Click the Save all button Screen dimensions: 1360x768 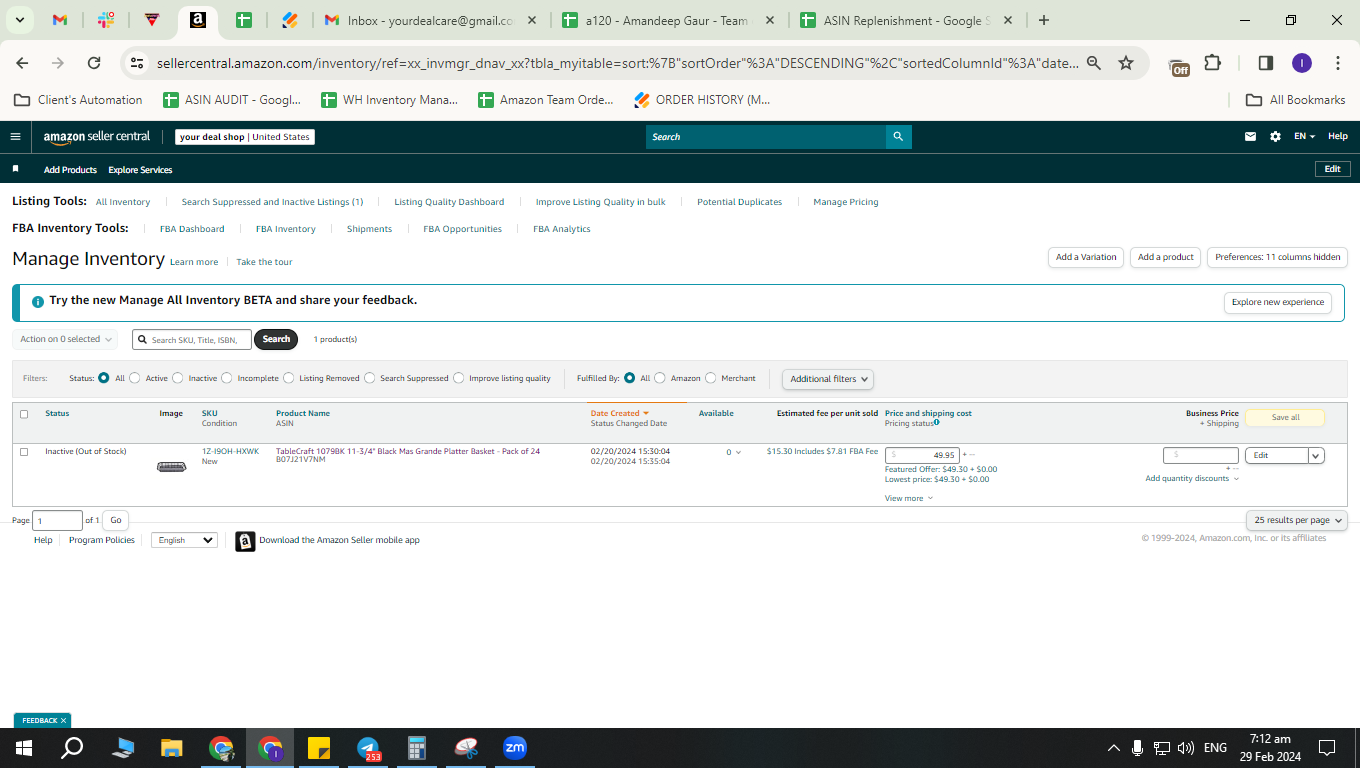[x=1285, y=418]
